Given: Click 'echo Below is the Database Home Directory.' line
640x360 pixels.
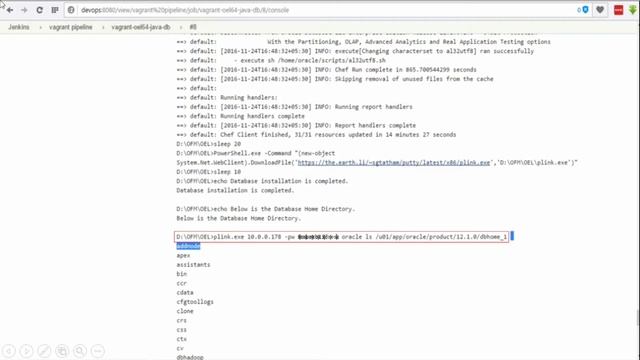Looking at the screenshot, I should pos(266,209).
